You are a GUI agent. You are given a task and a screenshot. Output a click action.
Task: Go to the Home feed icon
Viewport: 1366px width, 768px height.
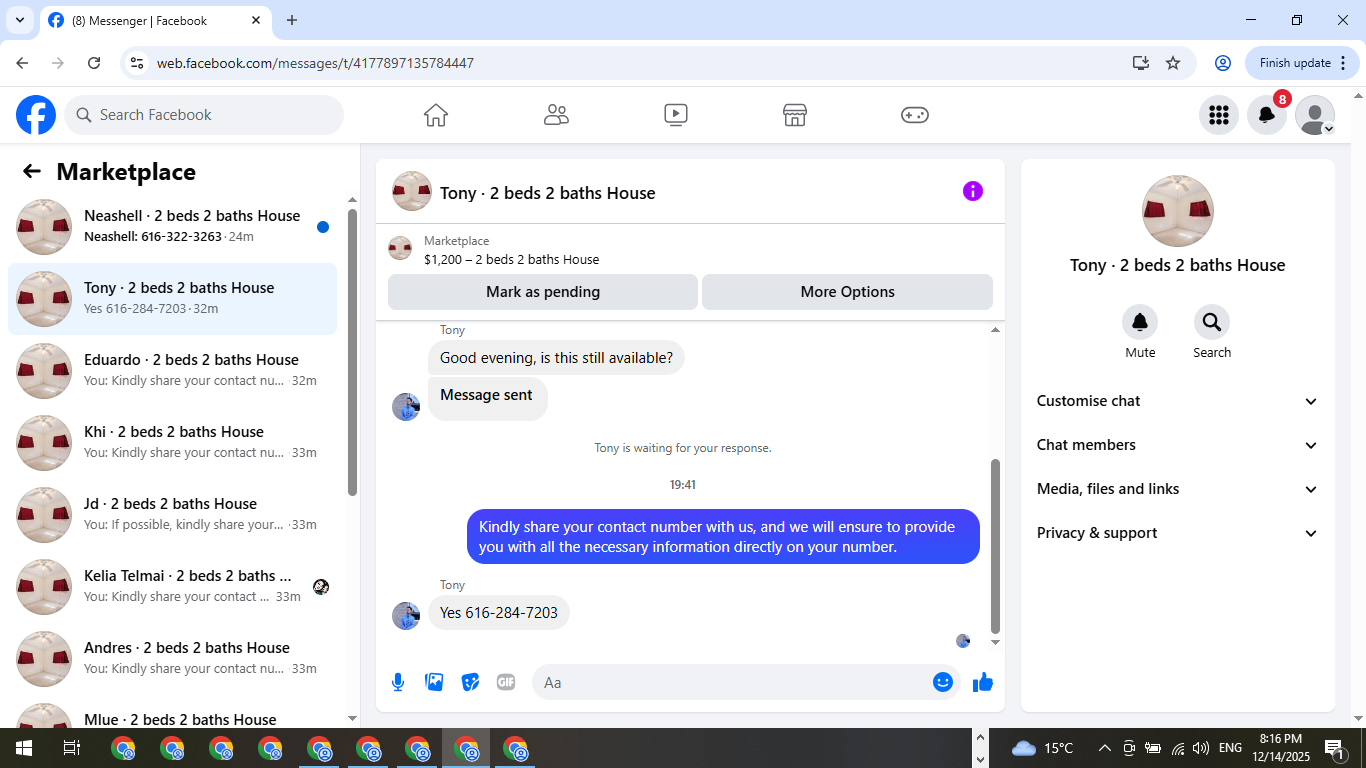click(x=436, y=115)
